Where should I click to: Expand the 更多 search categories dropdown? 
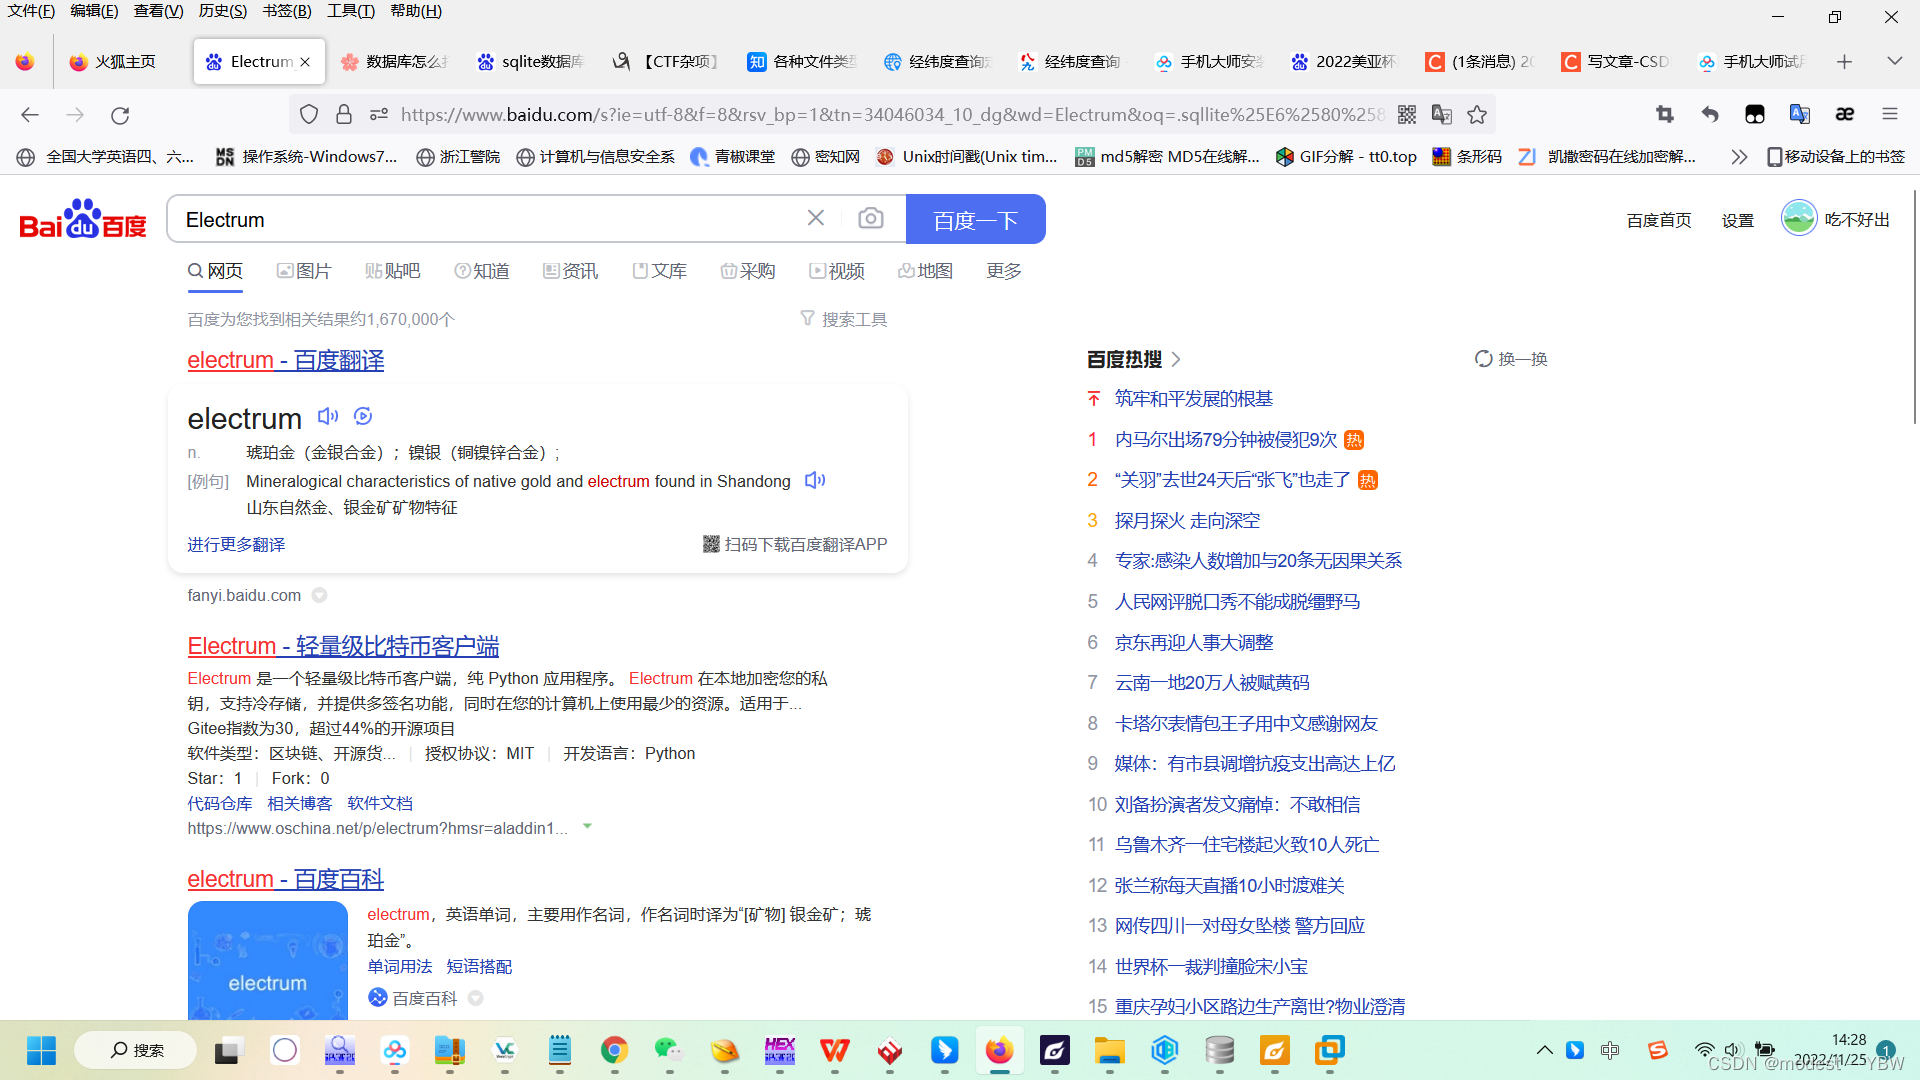[x=1002, y=270]
